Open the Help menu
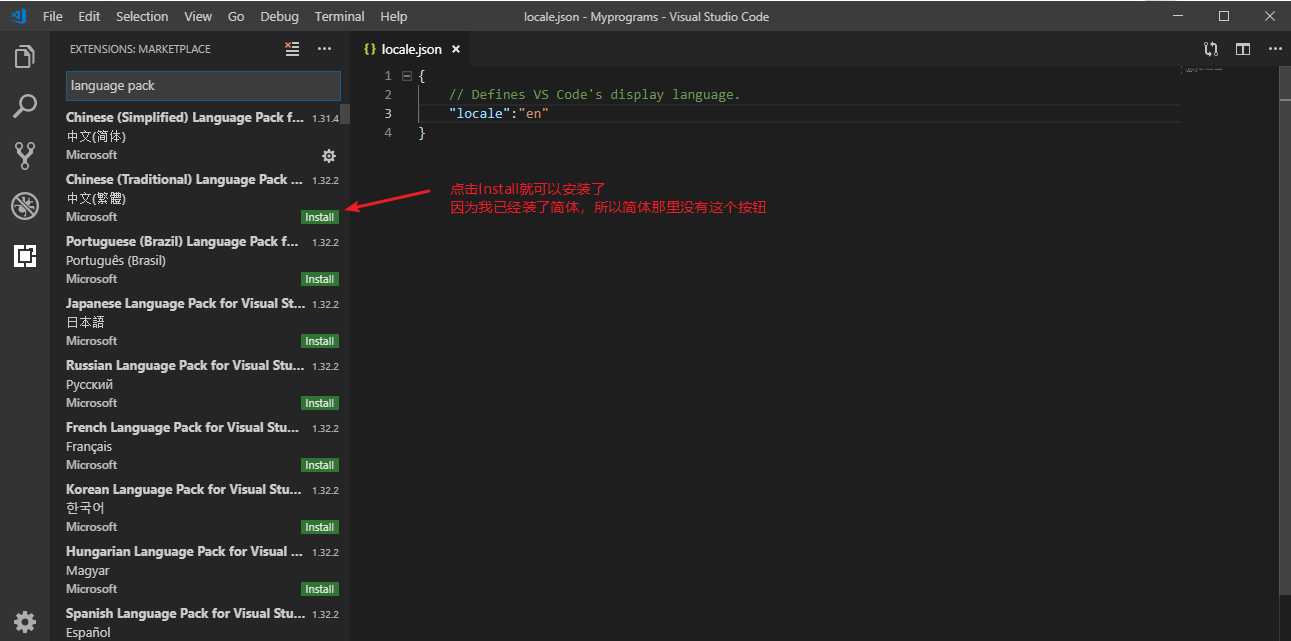The image size is (1291, 641). click(394, 16)
